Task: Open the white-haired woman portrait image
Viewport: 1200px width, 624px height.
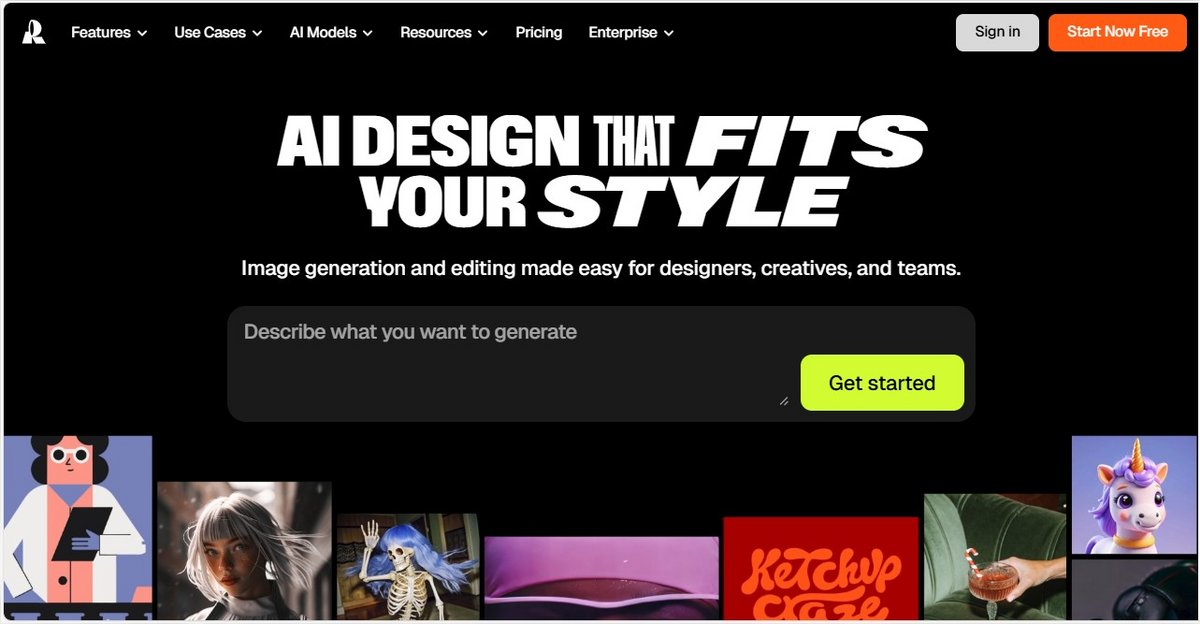Action: [x=244, y=550]
